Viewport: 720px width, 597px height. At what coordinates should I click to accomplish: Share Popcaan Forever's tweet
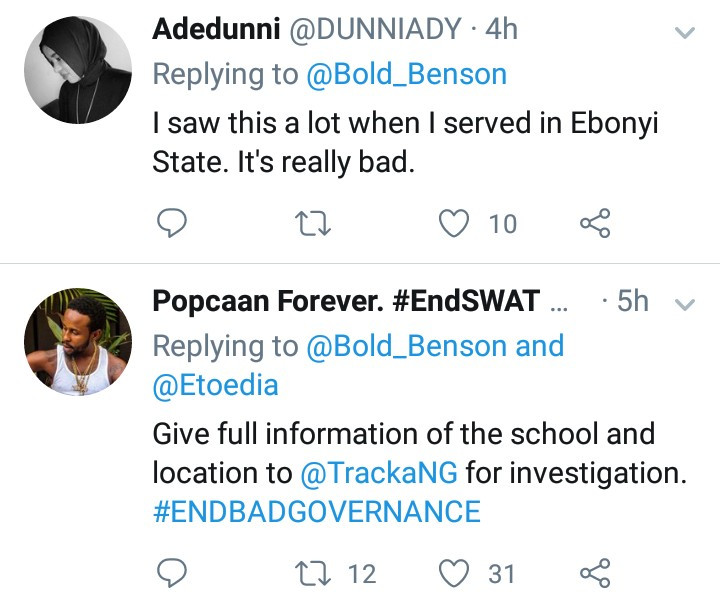click(x=595, y=572)
